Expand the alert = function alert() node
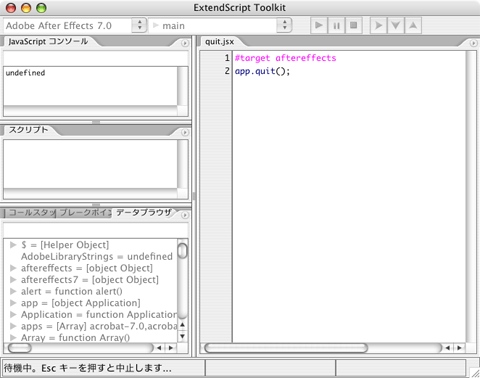This screenshot has height=378, width=480. click(13, 291)
